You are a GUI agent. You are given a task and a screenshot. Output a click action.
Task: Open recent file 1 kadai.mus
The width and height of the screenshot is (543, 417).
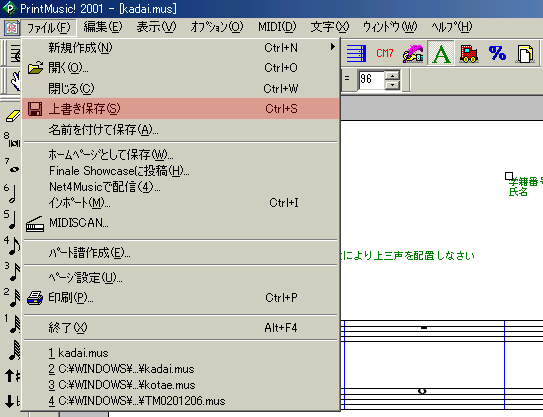coord(180,353)
